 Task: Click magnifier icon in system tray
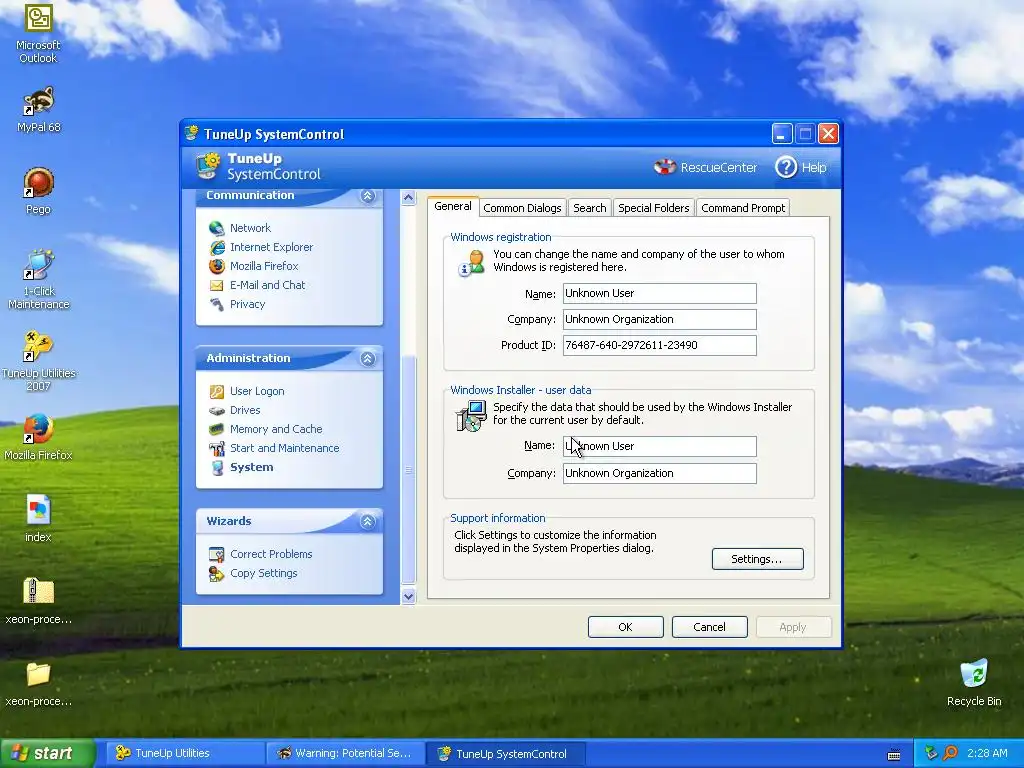[951, 754]
